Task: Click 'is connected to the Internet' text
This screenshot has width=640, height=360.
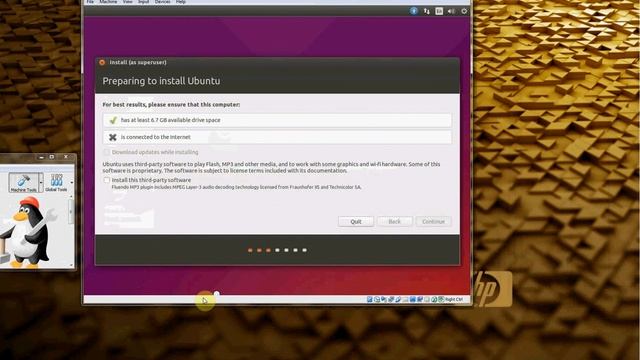Action: pyautogui.click(x=156, y=137)
